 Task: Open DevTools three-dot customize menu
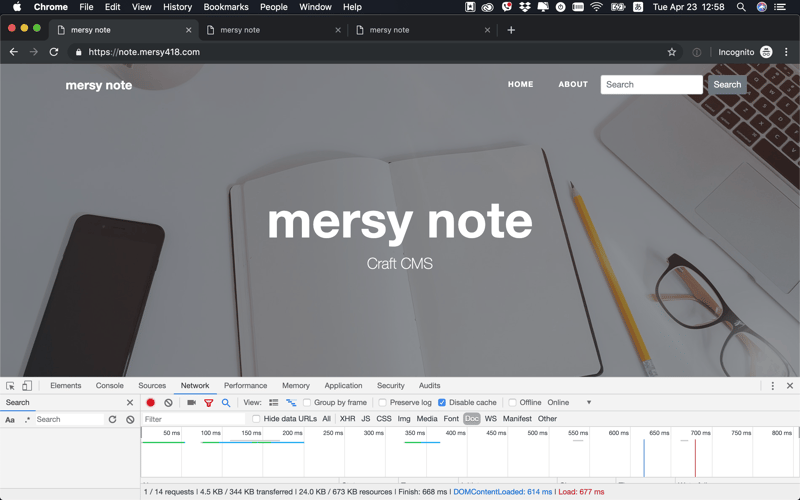(772, 386)
